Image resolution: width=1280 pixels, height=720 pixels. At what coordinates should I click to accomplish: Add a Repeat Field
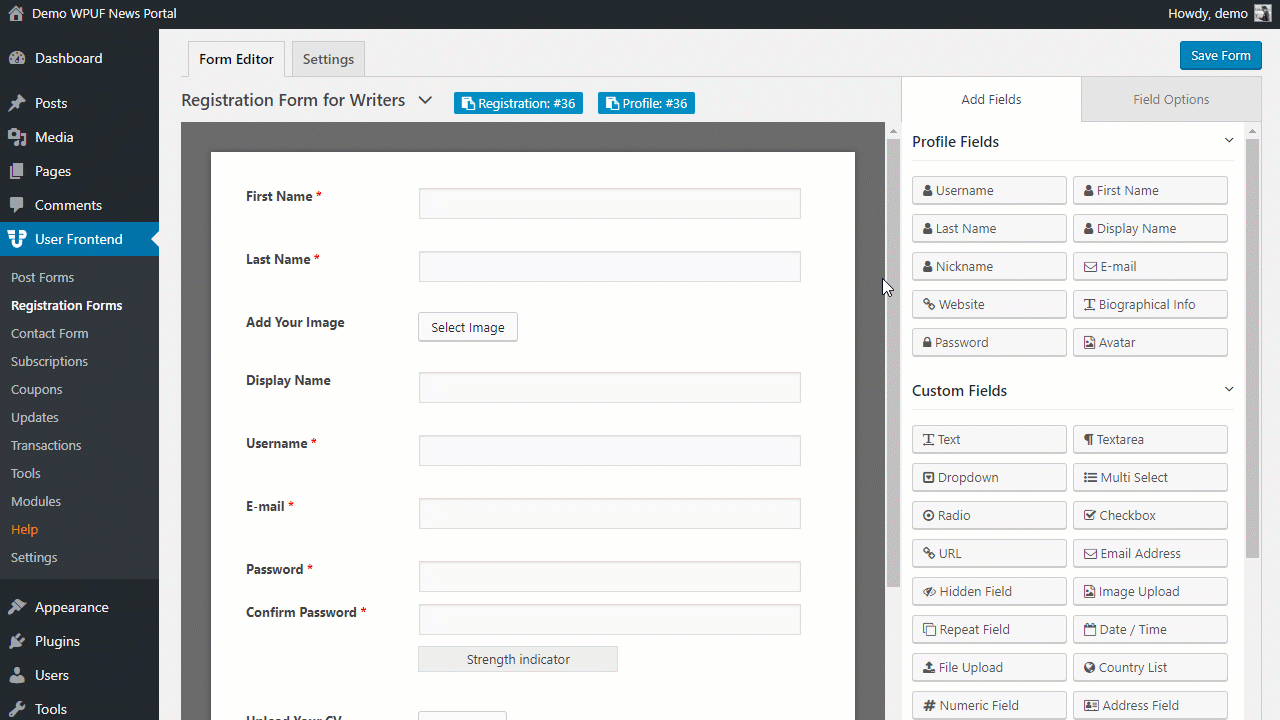pyautogui.click(x=989, y=629)
